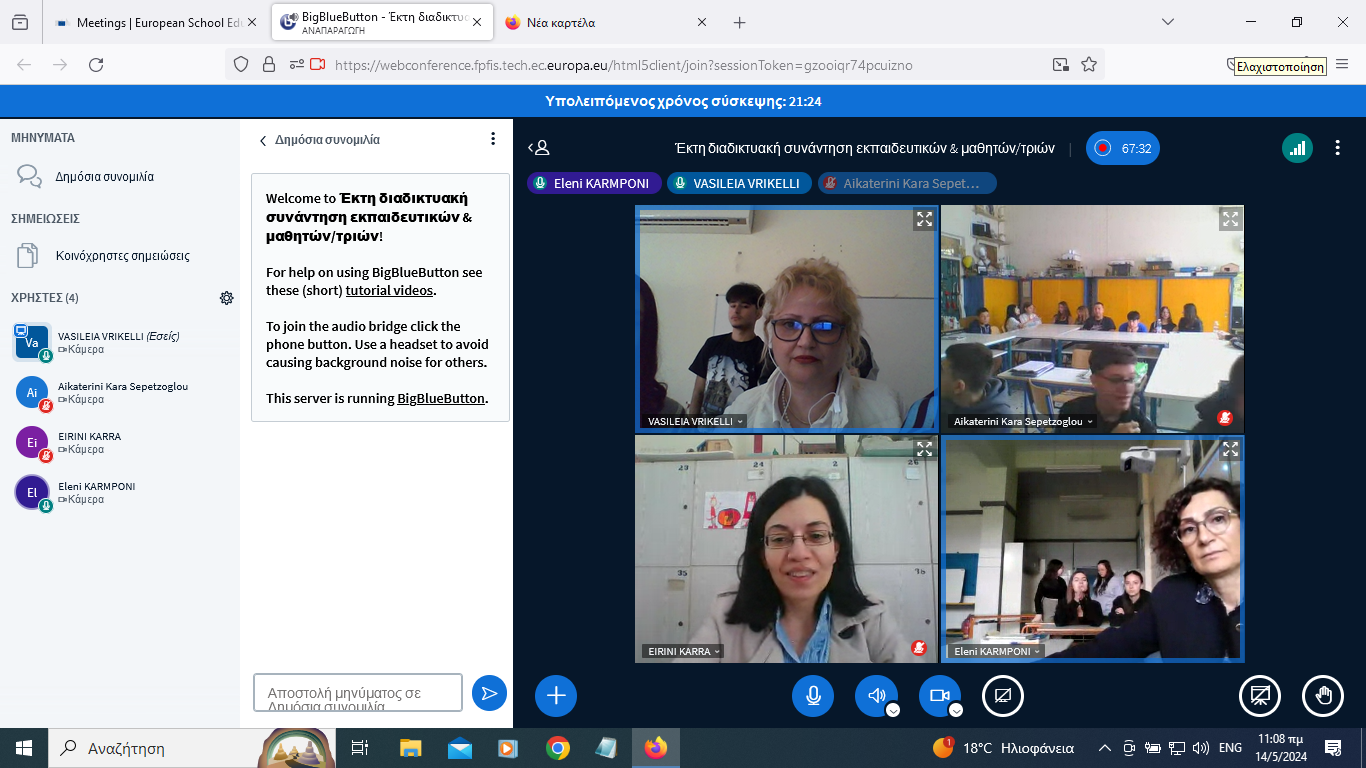The height and width of the screenshot is (768, 1366).
Task: Toggle the webcam sharing button
Action: click(x=939, y=696)
